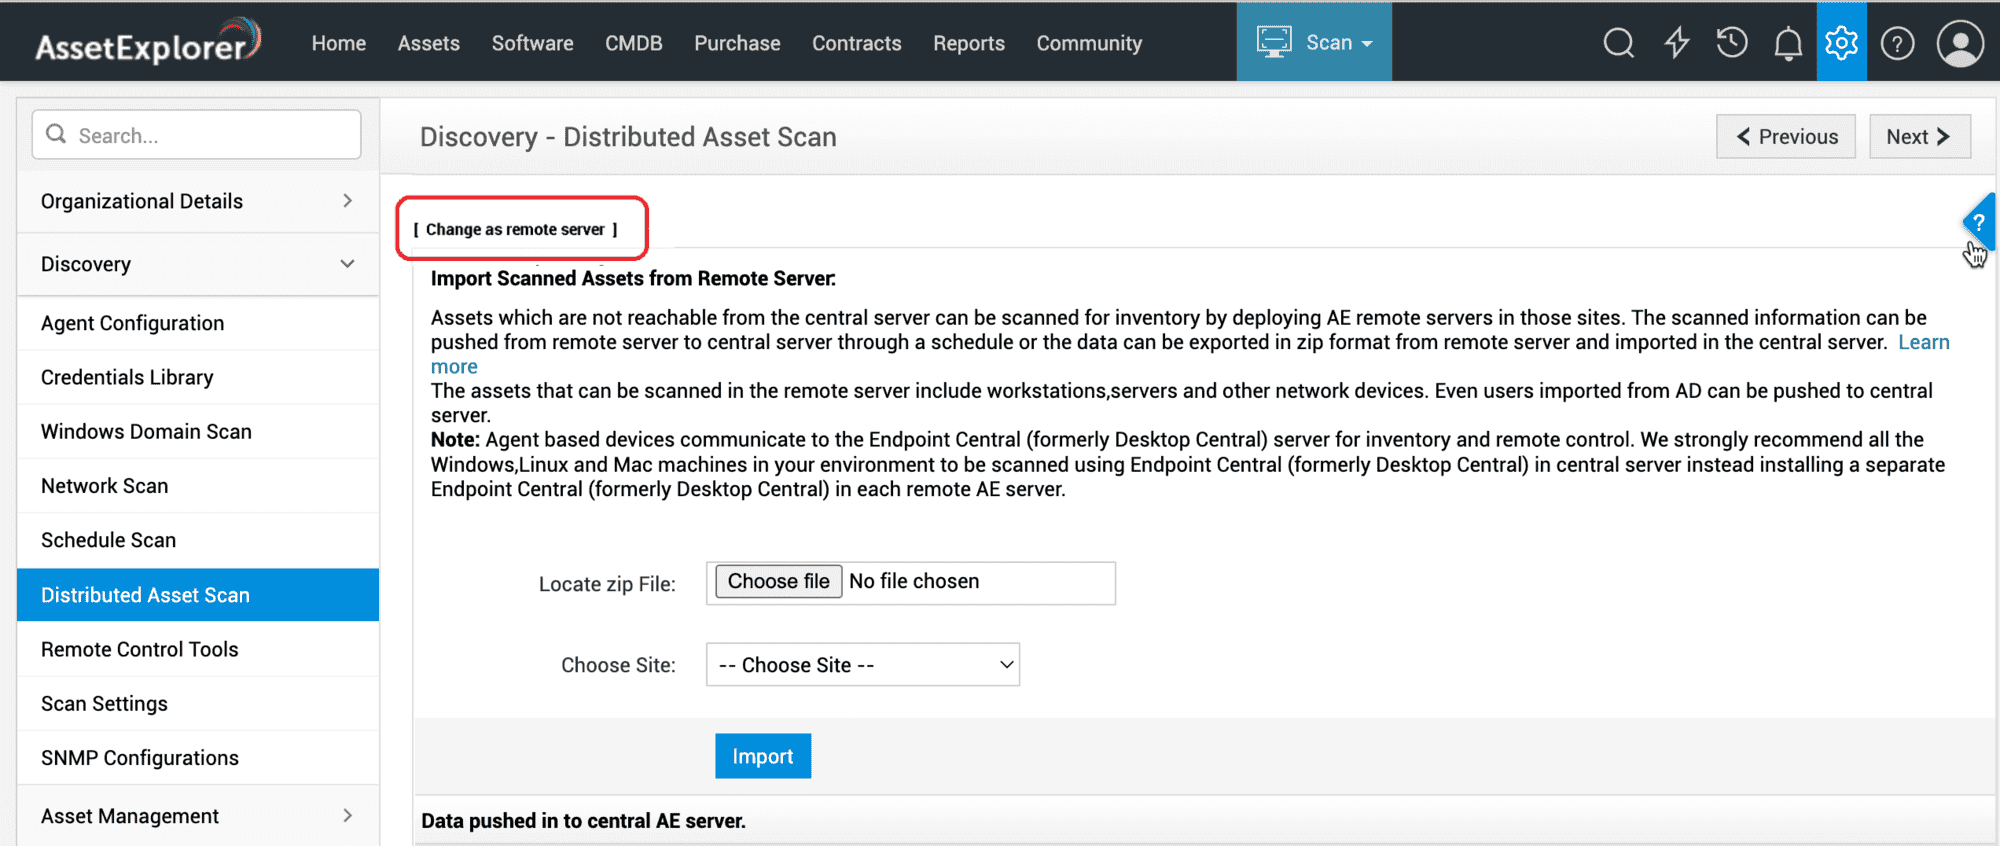Click the blue help tag on right edge
This screenshot has height=846, width=2000.
click(x=1979, y=222)
